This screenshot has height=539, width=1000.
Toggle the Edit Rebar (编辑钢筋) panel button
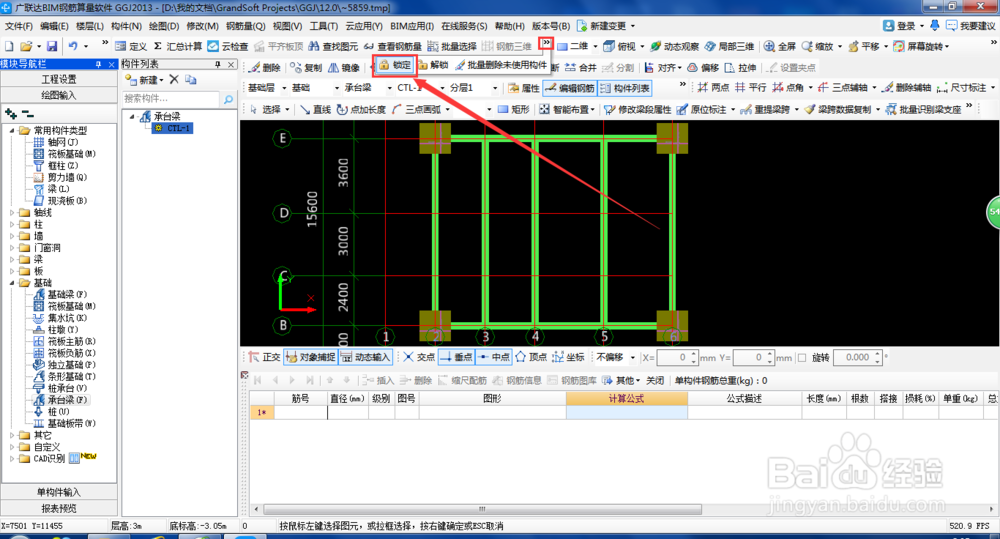570,88
